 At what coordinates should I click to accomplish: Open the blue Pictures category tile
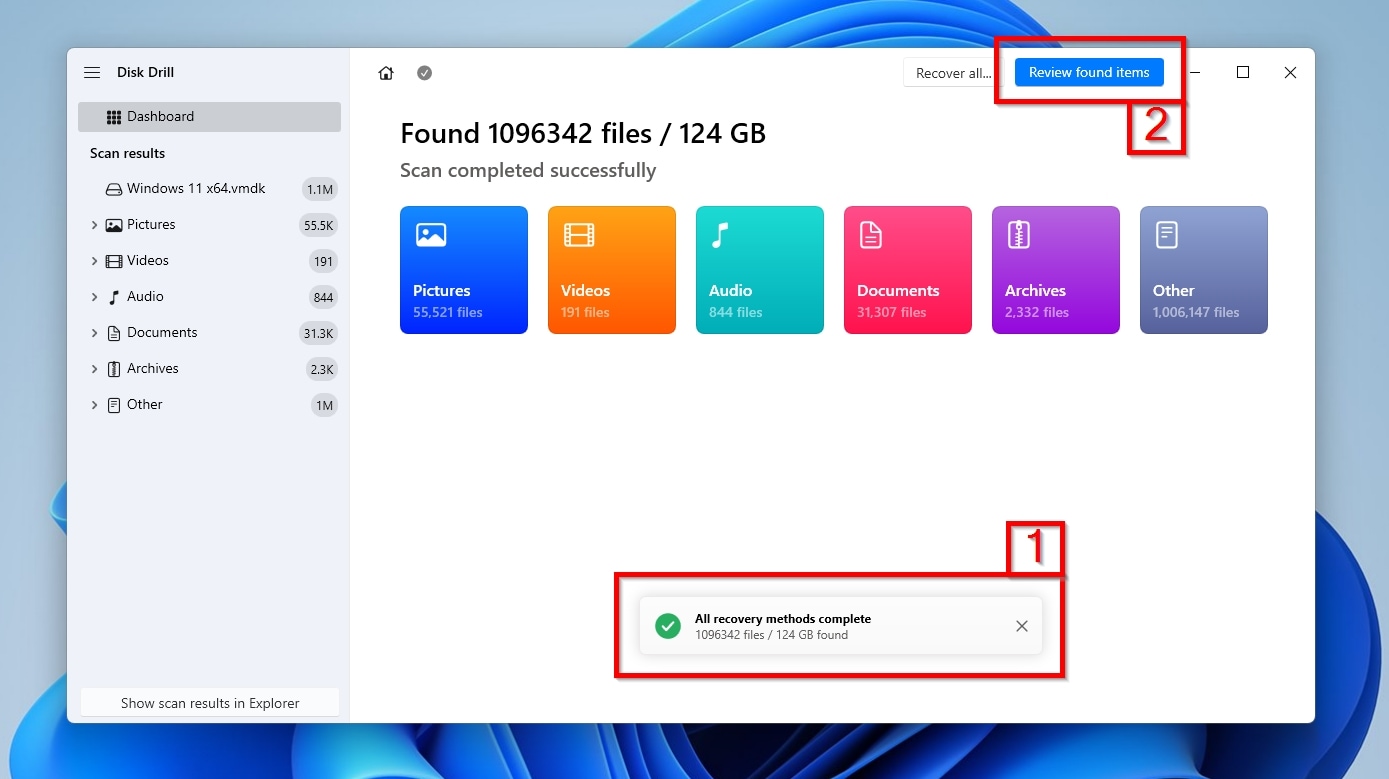(464, 270)
